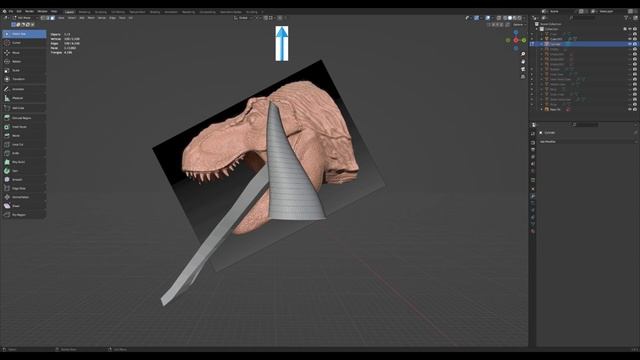Toggle Collection visibility eye icon

[x=630, y=29]
